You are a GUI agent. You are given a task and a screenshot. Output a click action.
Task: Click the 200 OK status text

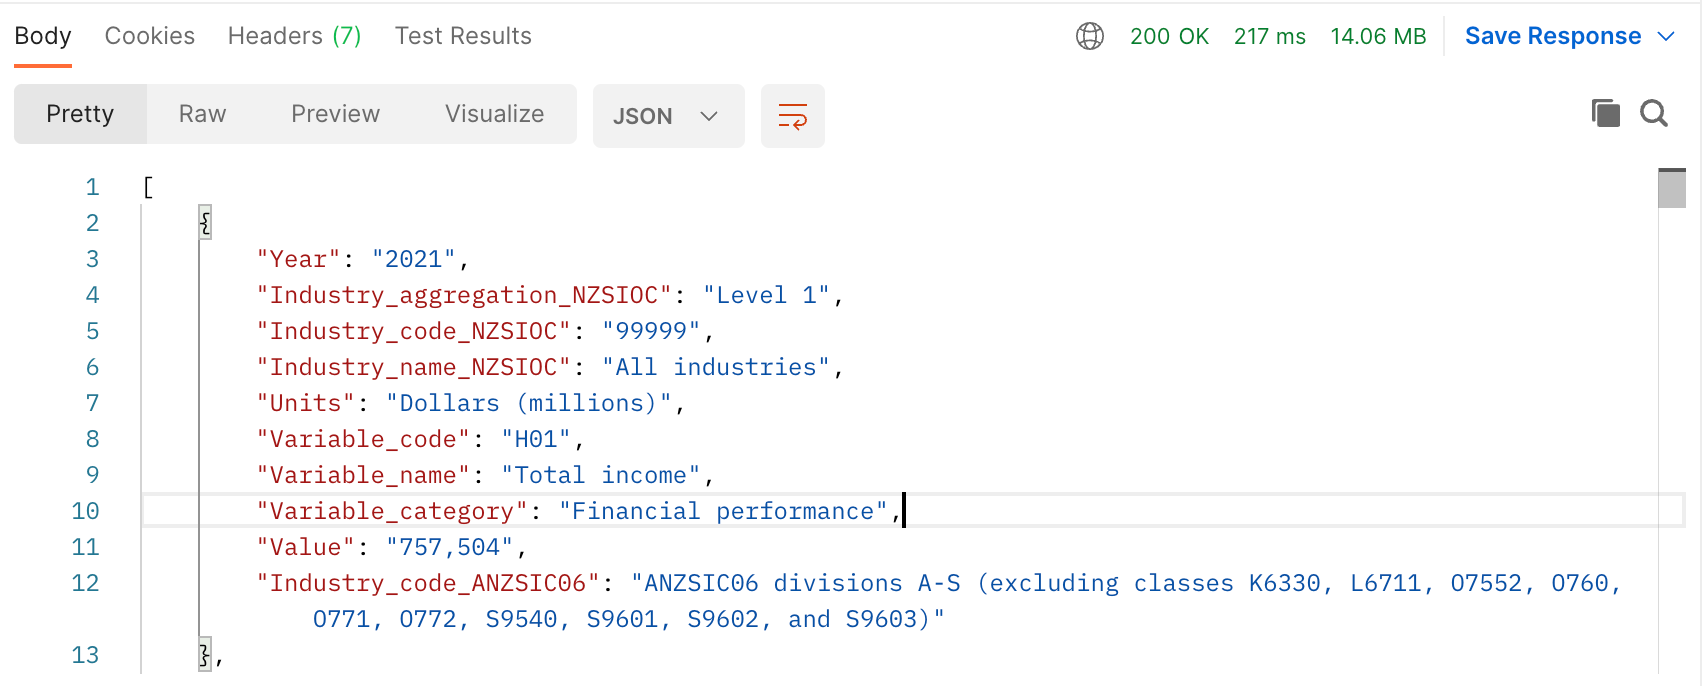click(1169, 36)
